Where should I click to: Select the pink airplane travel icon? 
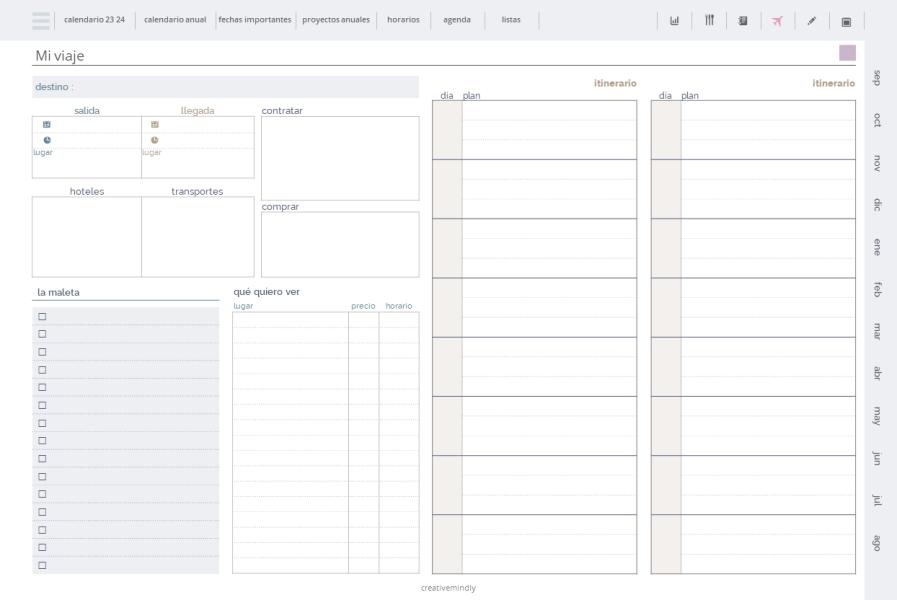point(777,21)
